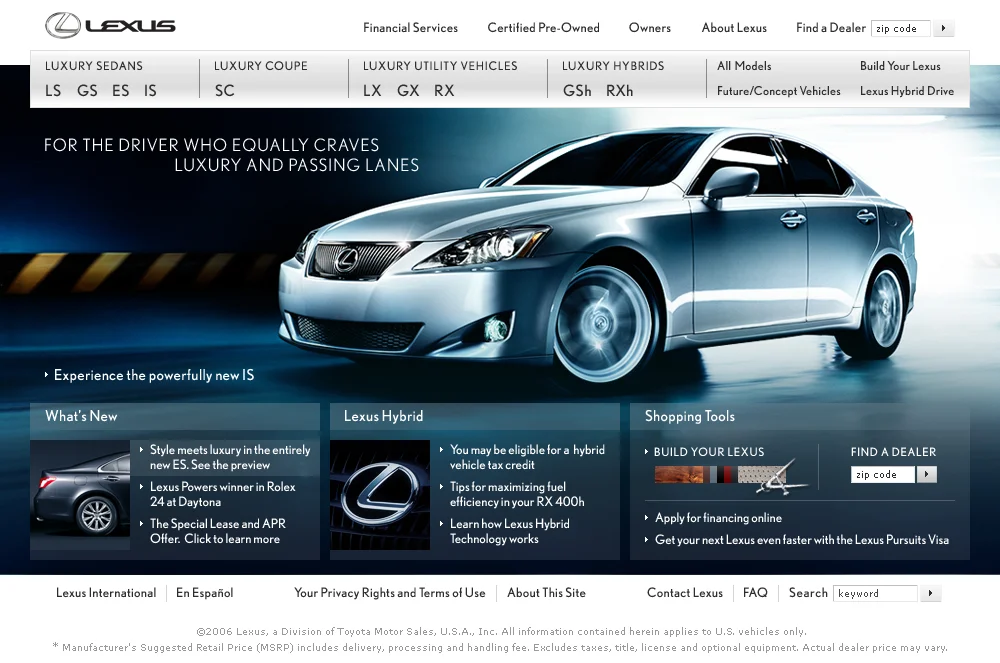Select the GSh hybrid model

tap(577, 91)
